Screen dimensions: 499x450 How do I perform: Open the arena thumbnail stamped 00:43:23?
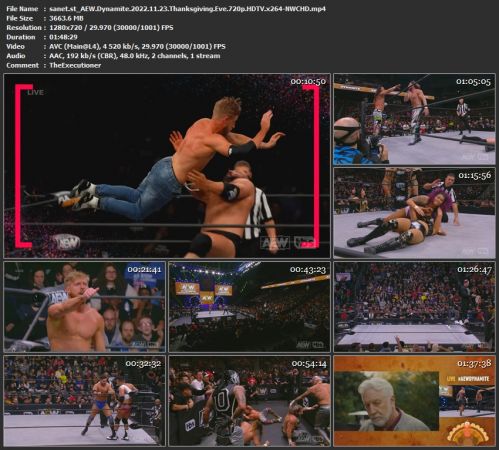point(249,307)
